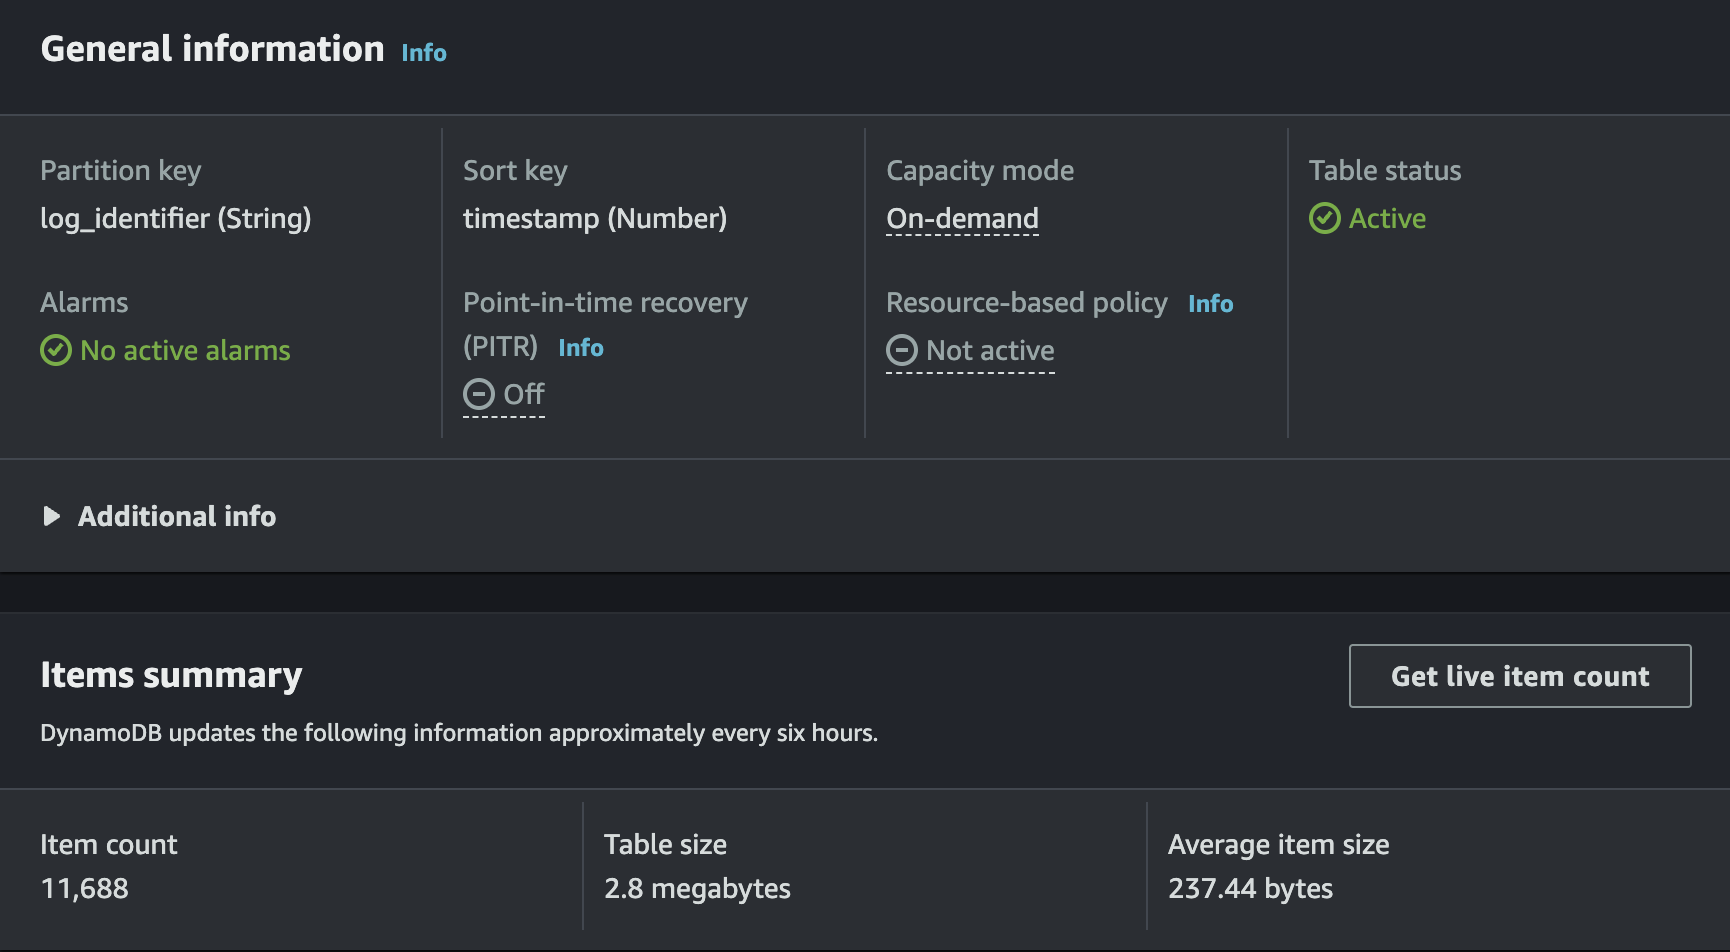1730x952 pixels.
Task: Click the Active table status text
Action: [x=1387, y=218]
